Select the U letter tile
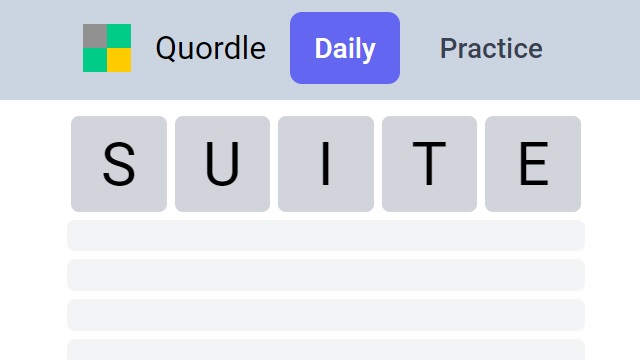This screenshot has width=640, height=360. point(222,164)
